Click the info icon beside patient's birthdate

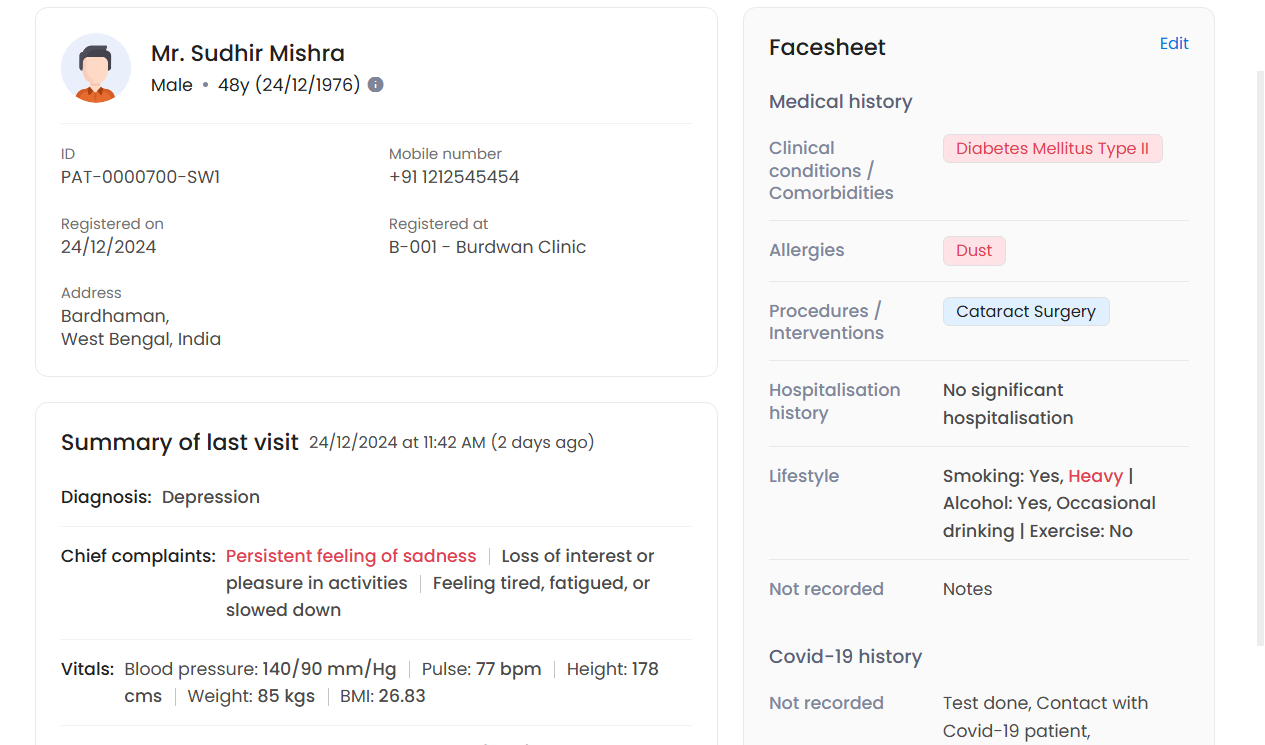tap(376, 85)
